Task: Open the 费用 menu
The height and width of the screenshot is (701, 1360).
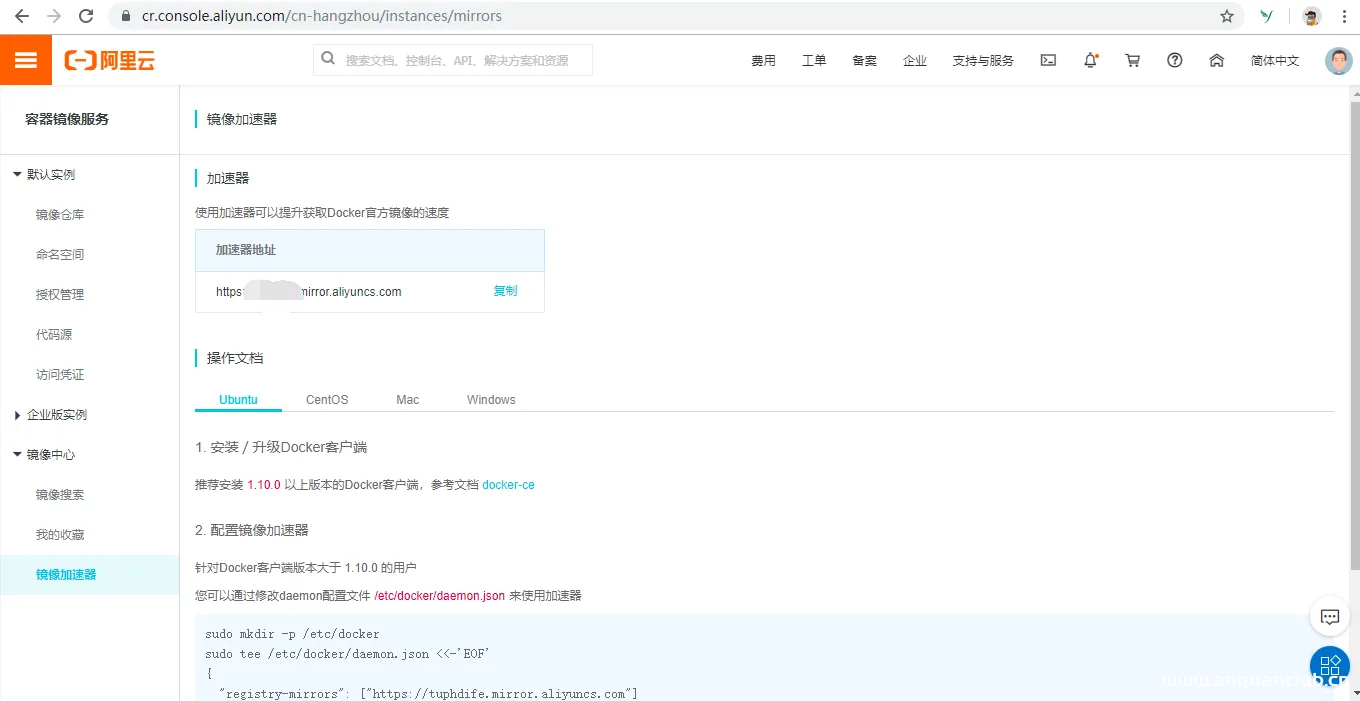Action: click(763, 61)
